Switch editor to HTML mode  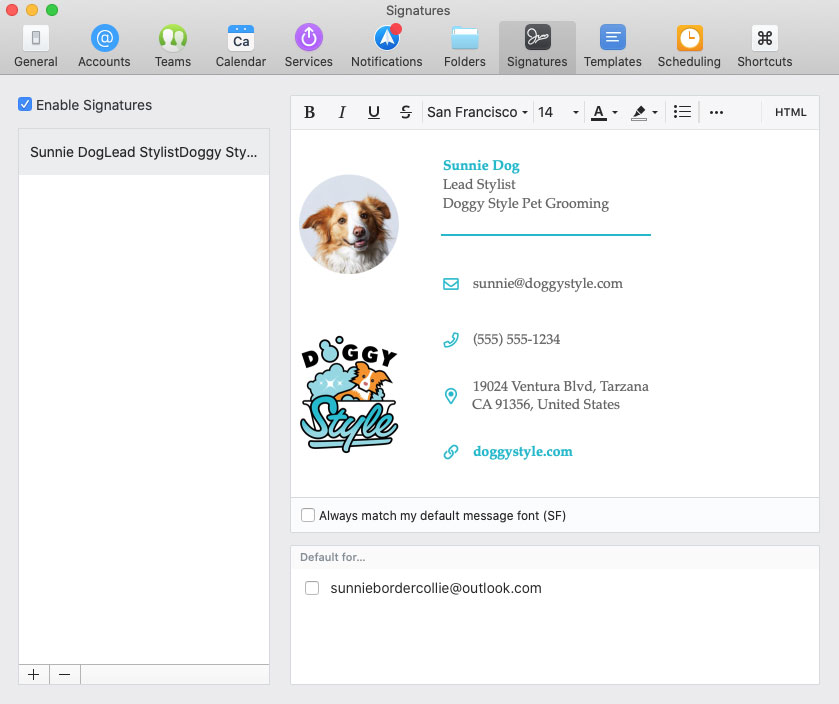(x=790, y=112)
